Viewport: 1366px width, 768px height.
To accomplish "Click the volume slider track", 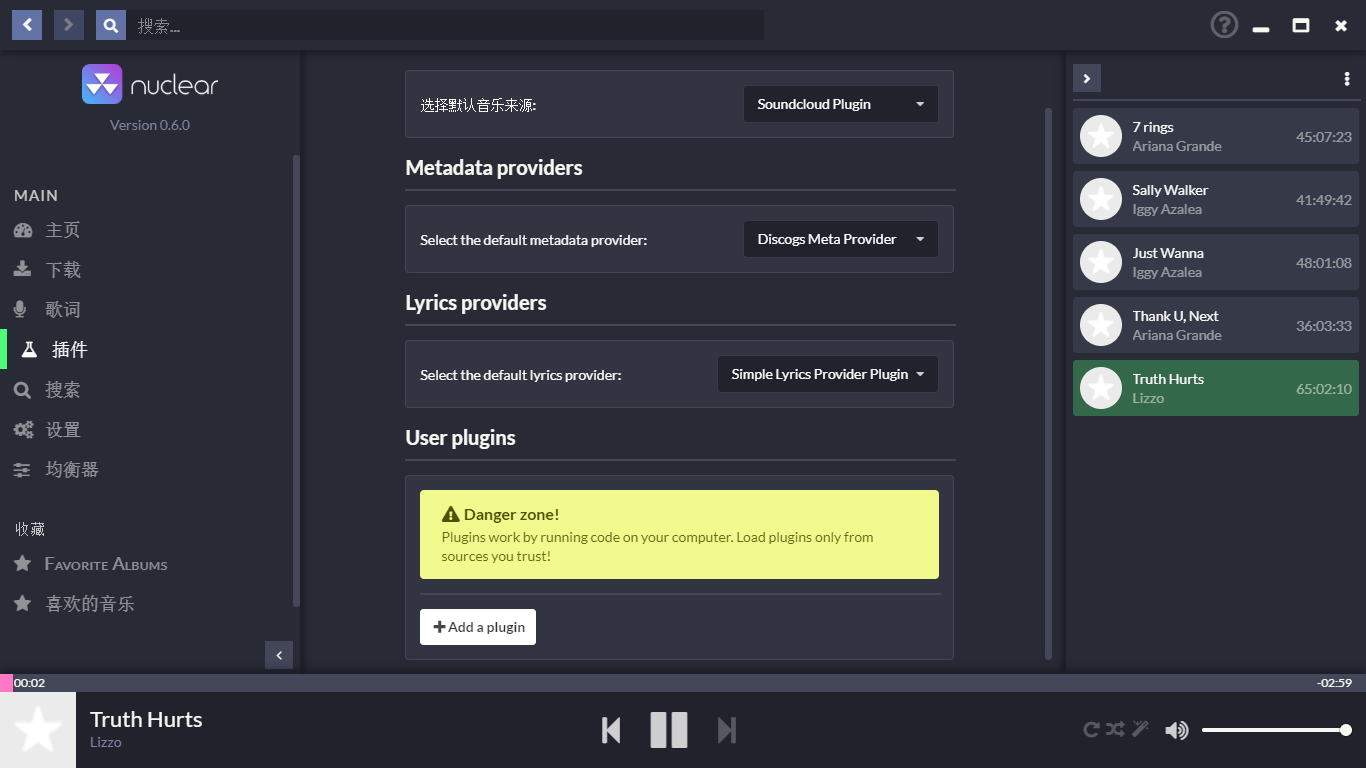I will pyautogui.click(x=1277, y=730).
